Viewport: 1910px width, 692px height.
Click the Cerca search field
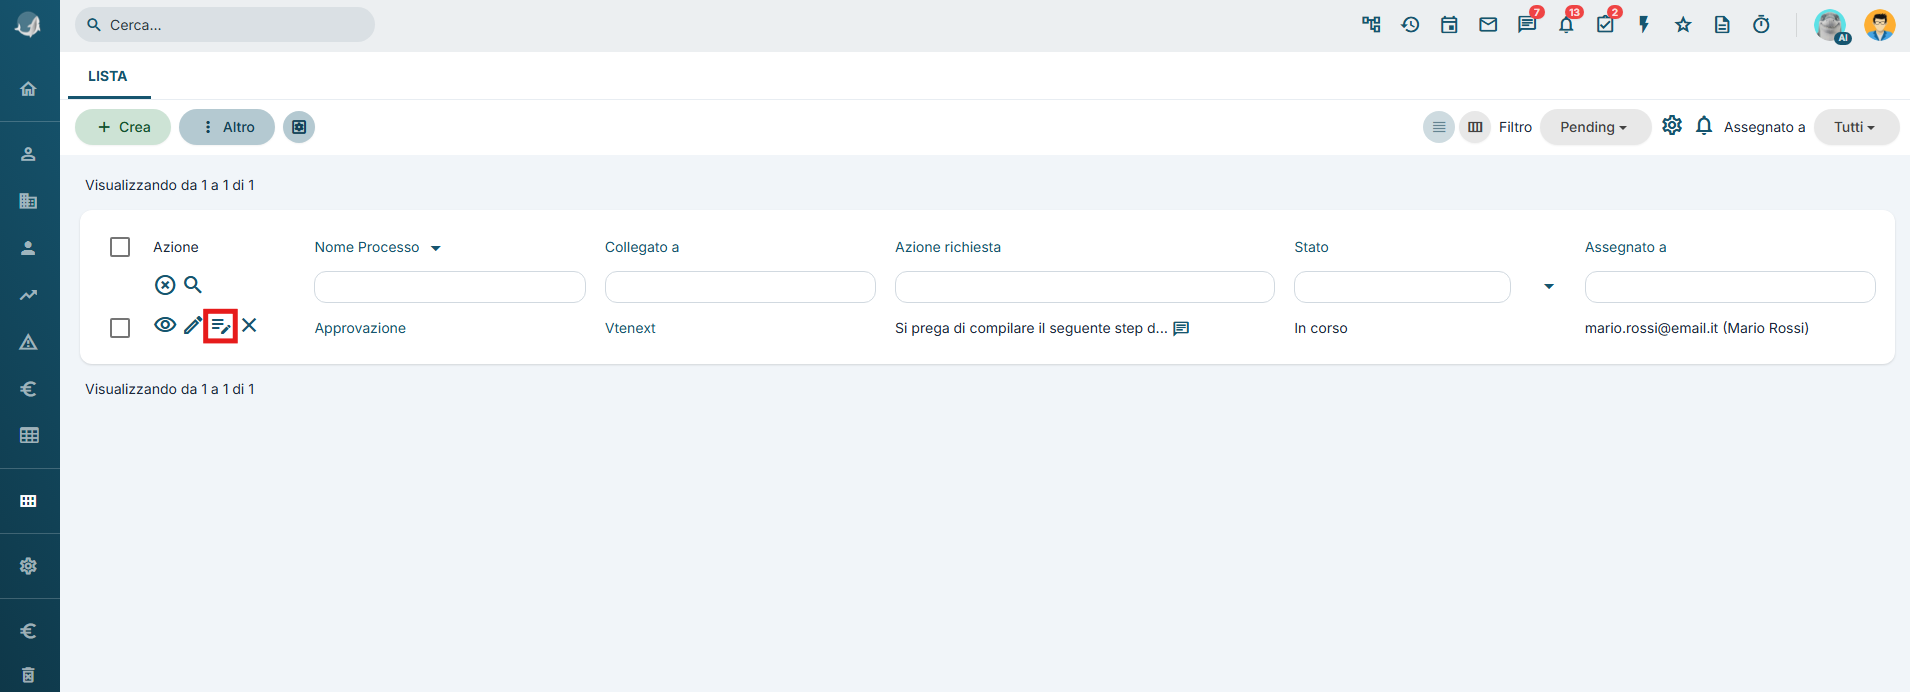point(225,25)
